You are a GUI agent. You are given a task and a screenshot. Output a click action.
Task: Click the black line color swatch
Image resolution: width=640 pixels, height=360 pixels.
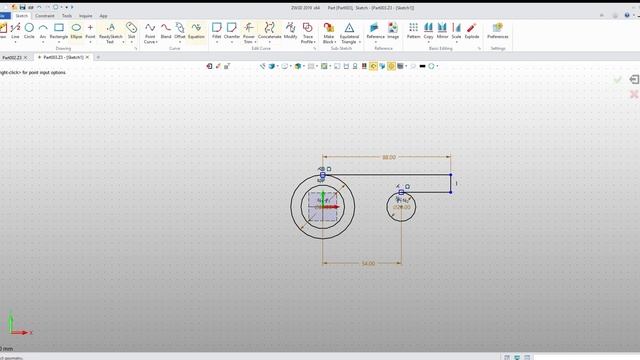coord(422,66)
